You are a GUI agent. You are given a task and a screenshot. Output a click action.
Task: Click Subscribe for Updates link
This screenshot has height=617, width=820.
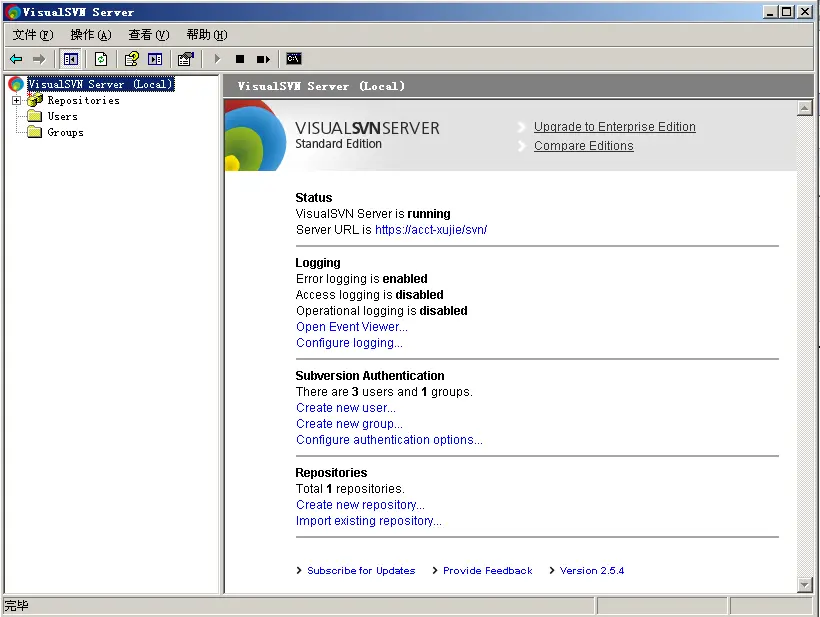click(361, 570)
